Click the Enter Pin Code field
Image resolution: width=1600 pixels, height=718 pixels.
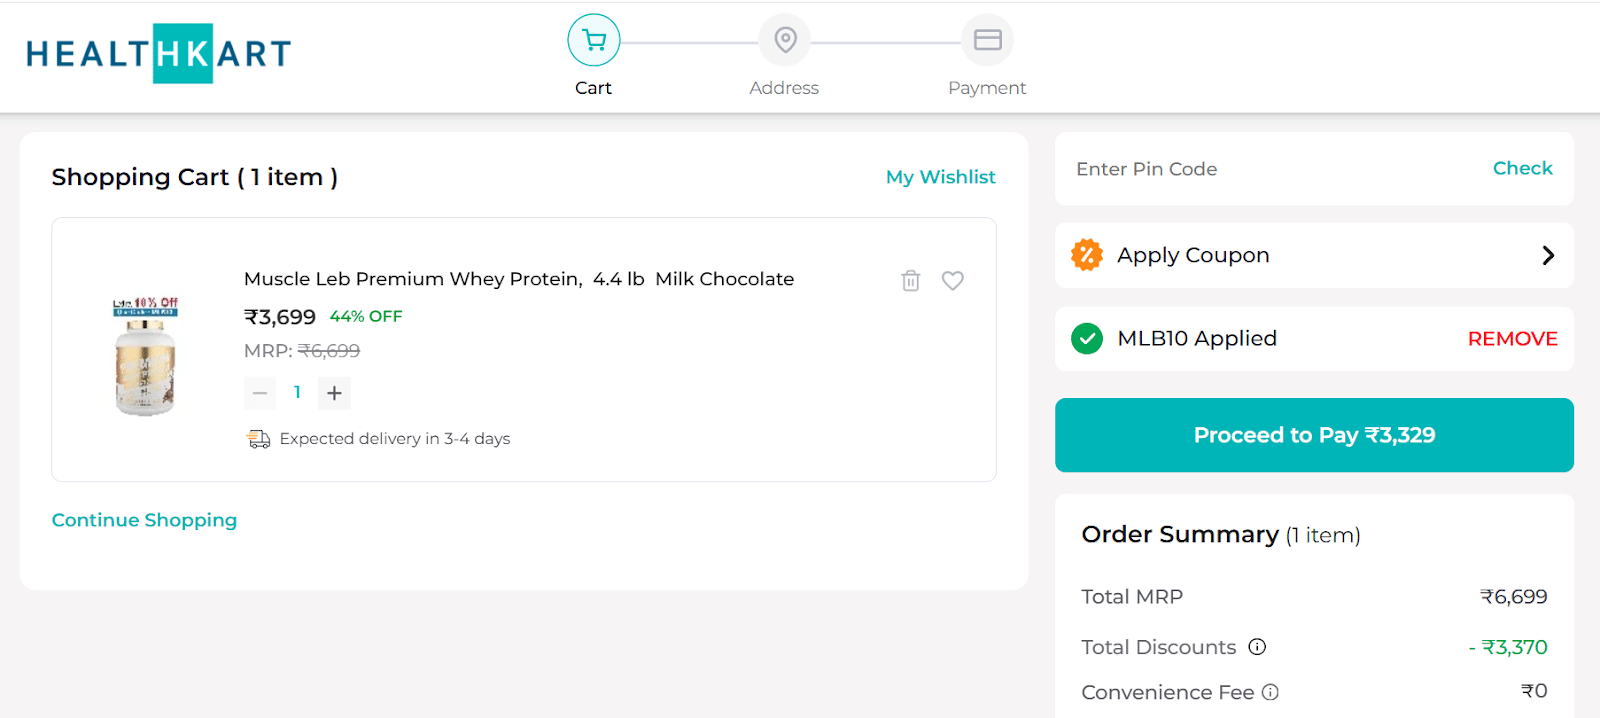pos(1200,169)
